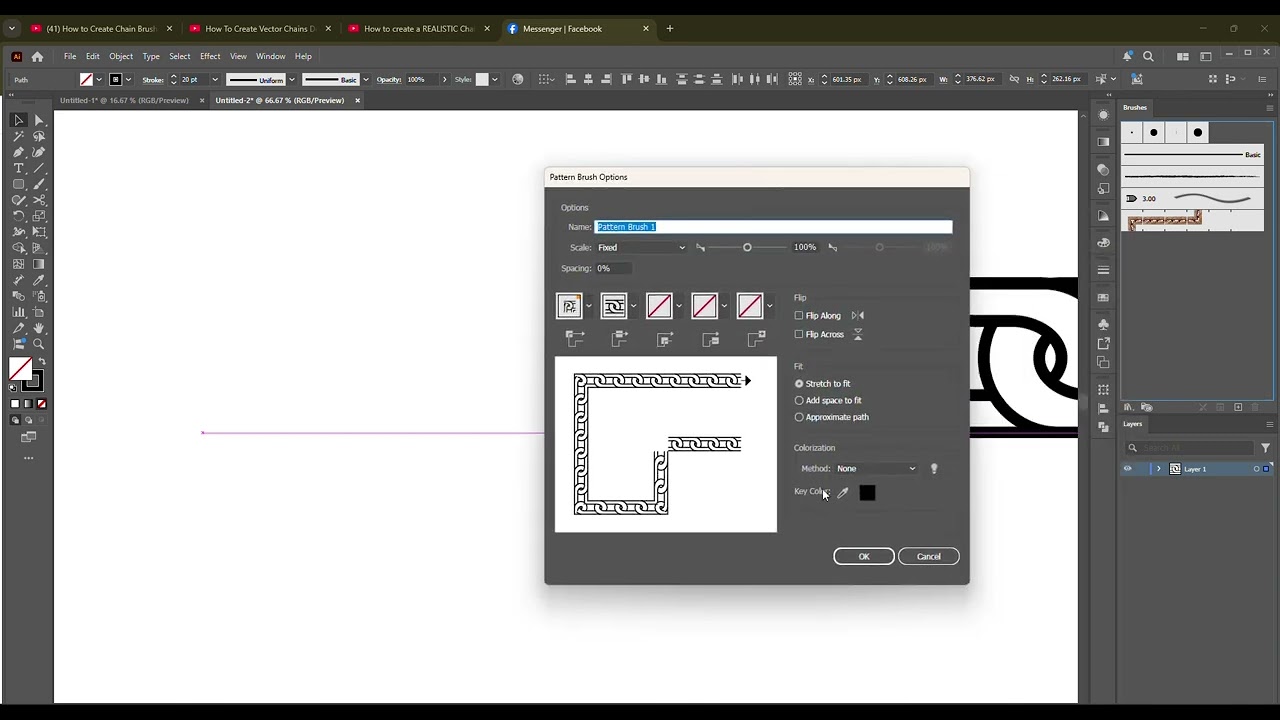Expand the side tile dropdown arrow
The image size is (1280, 720).
point(633,306)
